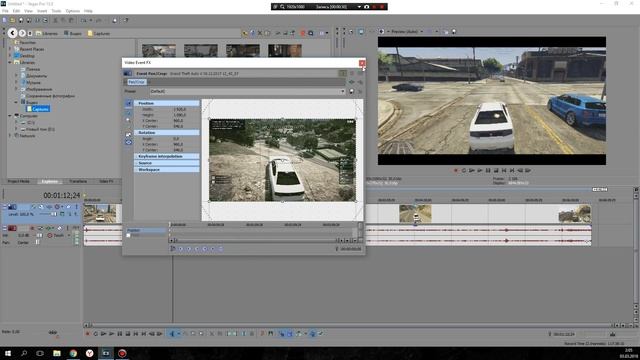Screen dimensions: 640x360
Task: Toggle Enable Snapping in bottom toolbar
Action: (x=282, y=334)
